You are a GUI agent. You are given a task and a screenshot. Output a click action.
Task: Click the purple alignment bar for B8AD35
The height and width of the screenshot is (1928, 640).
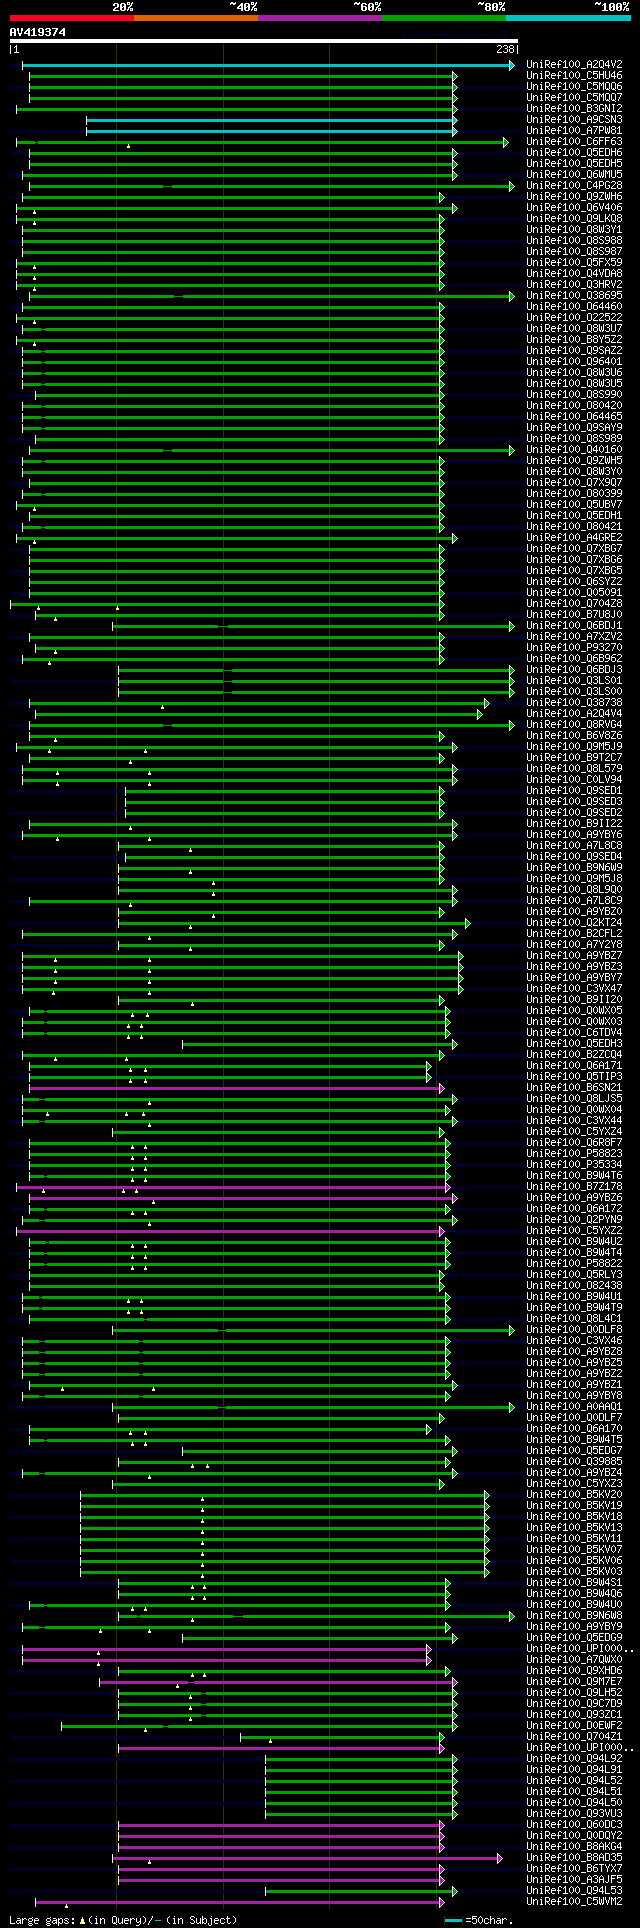[307, 1858]
